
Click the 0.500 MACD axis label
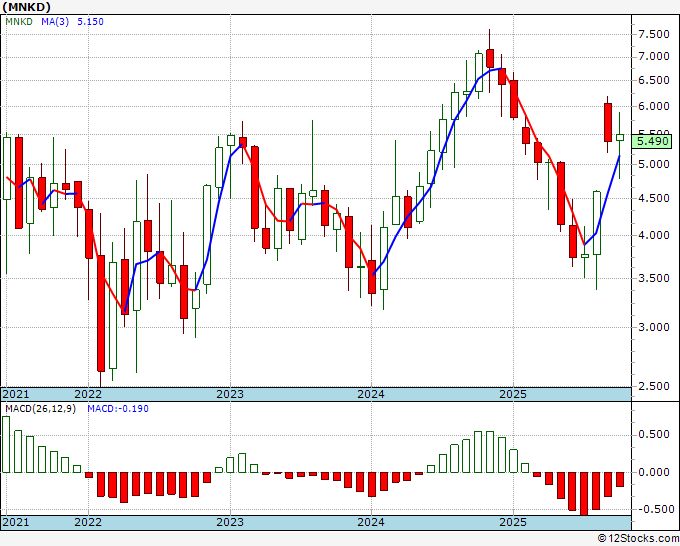click(x=654, y=435)
